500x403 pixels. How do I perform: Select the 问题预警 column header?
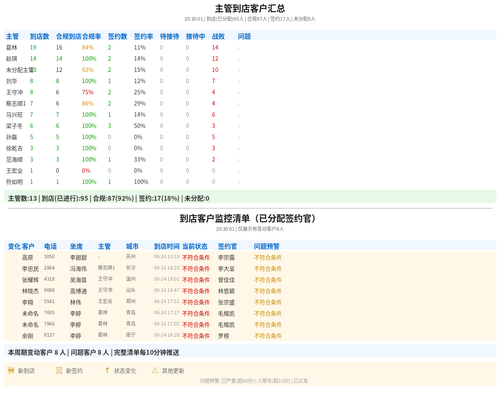pyautogui.click(x=267, y=246)
